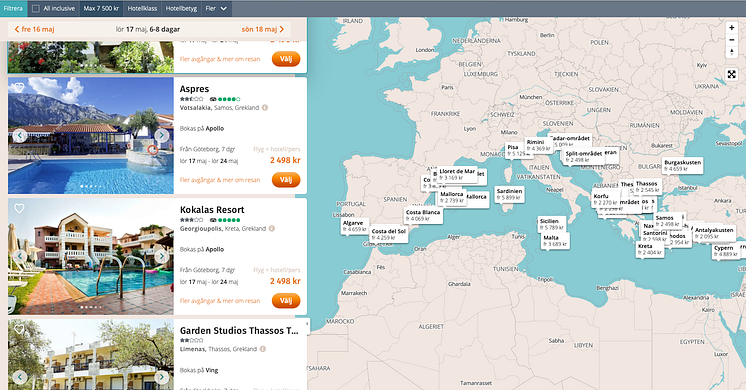Screen dimensions: 746x390
Task: Open more departures link for Aspres
Action: click(x=220, y=180)
